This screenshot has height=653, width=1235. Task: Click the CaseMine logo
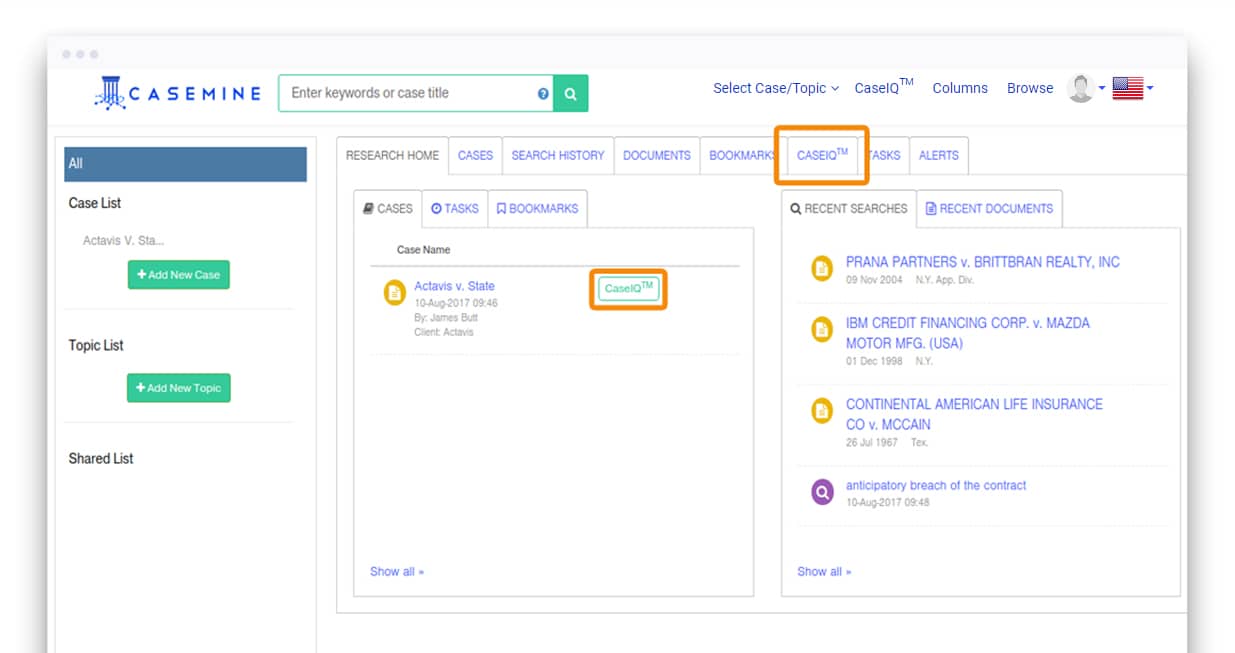tap(178, 93)
